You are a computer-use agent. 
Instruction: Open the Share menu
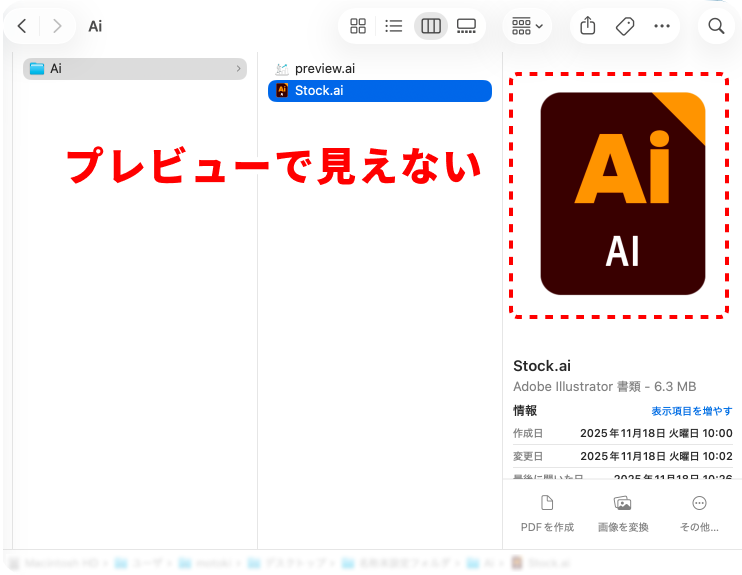(588, 26)
